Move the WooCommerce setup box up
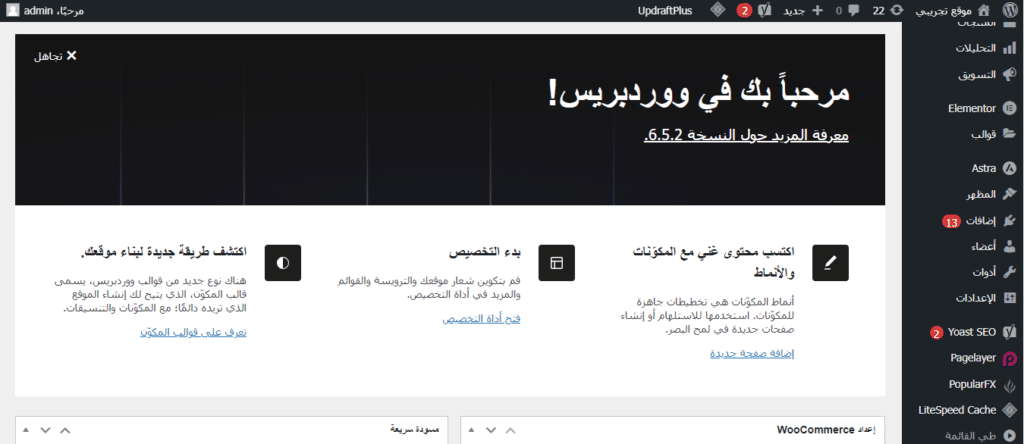Viewport: 1024px width, 444px height. point(511,430)
